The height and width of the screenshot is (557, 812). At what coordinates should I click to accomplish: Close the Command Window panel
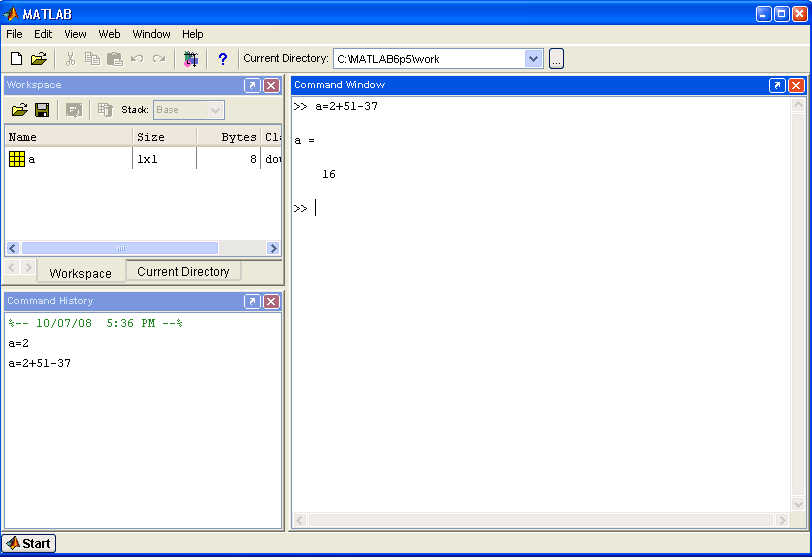796,85
